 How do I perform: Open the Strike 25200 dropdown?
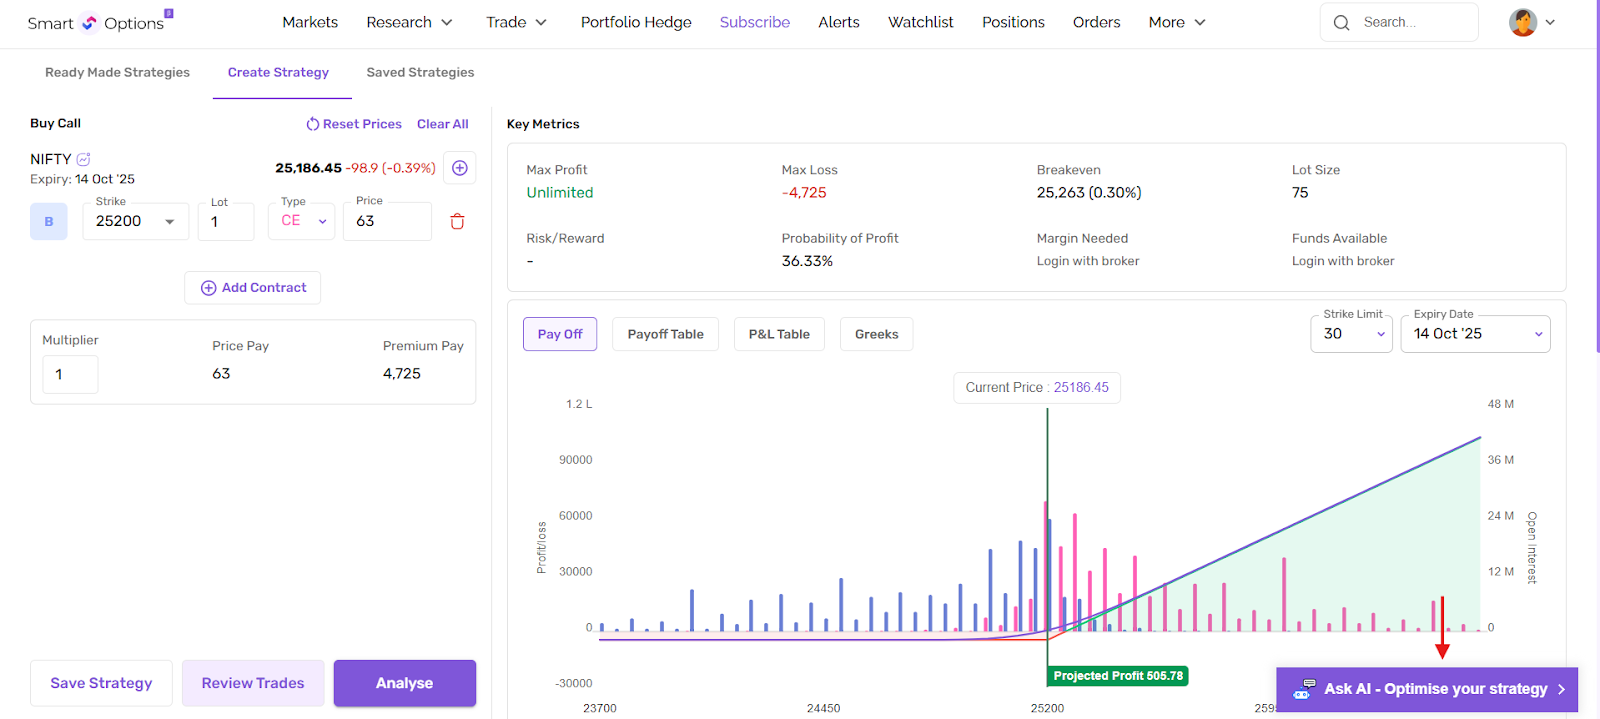pyautogui.click(x=135, y=222)
